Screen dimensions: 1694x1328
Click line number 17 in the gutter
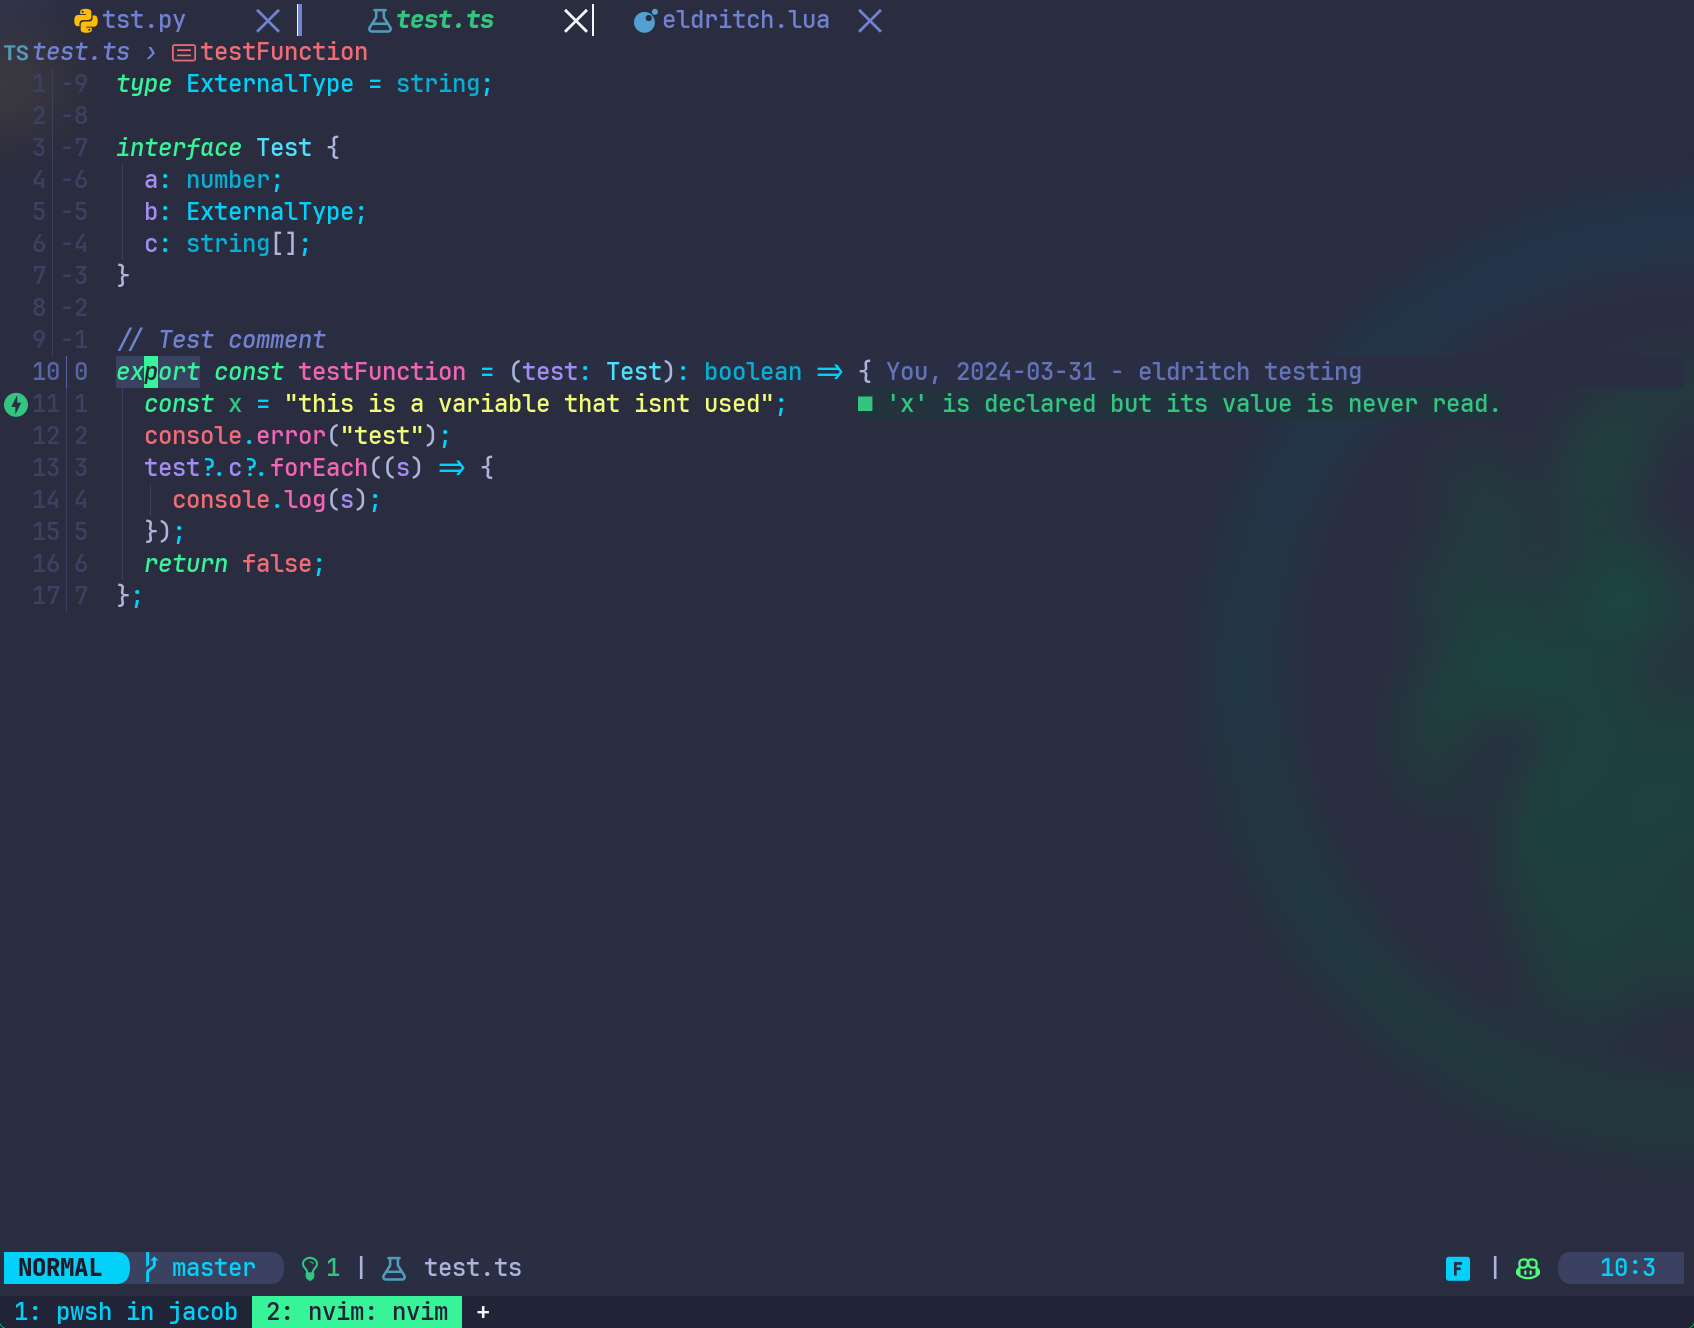pyautogui.click(x=46, y=596)
